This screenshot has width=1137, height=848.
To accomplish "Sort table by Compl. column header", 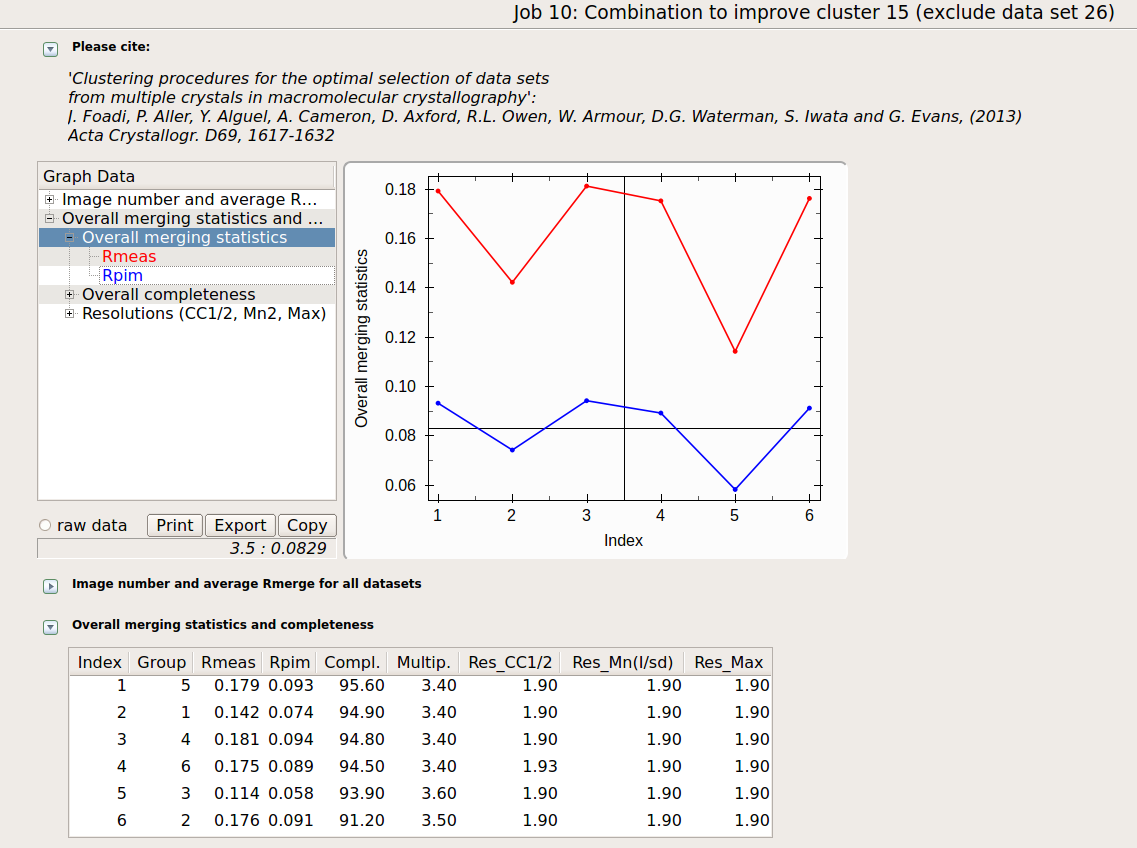I will tap(352, 662).
